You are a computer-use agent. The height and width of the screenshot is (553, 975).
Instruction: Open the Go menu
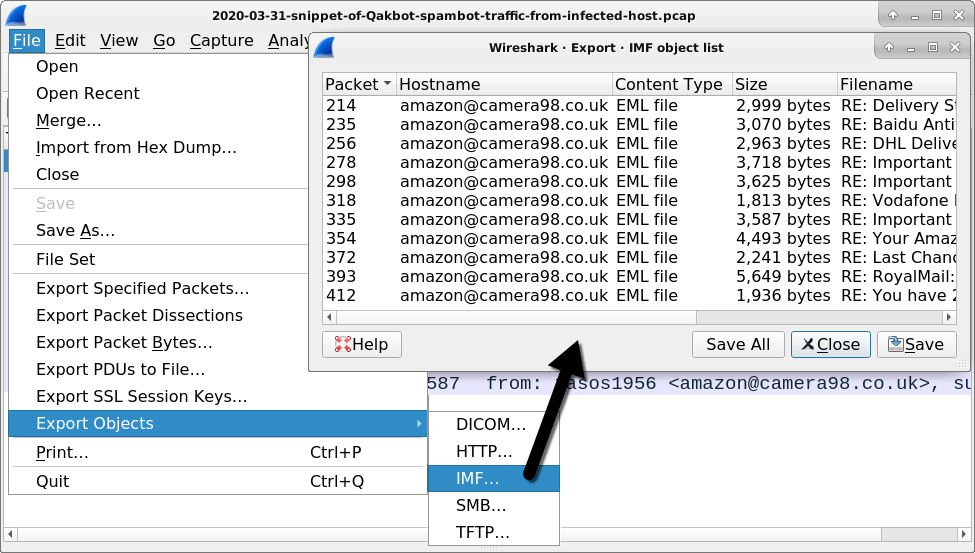pyautogui.click(x=164, y=40)
